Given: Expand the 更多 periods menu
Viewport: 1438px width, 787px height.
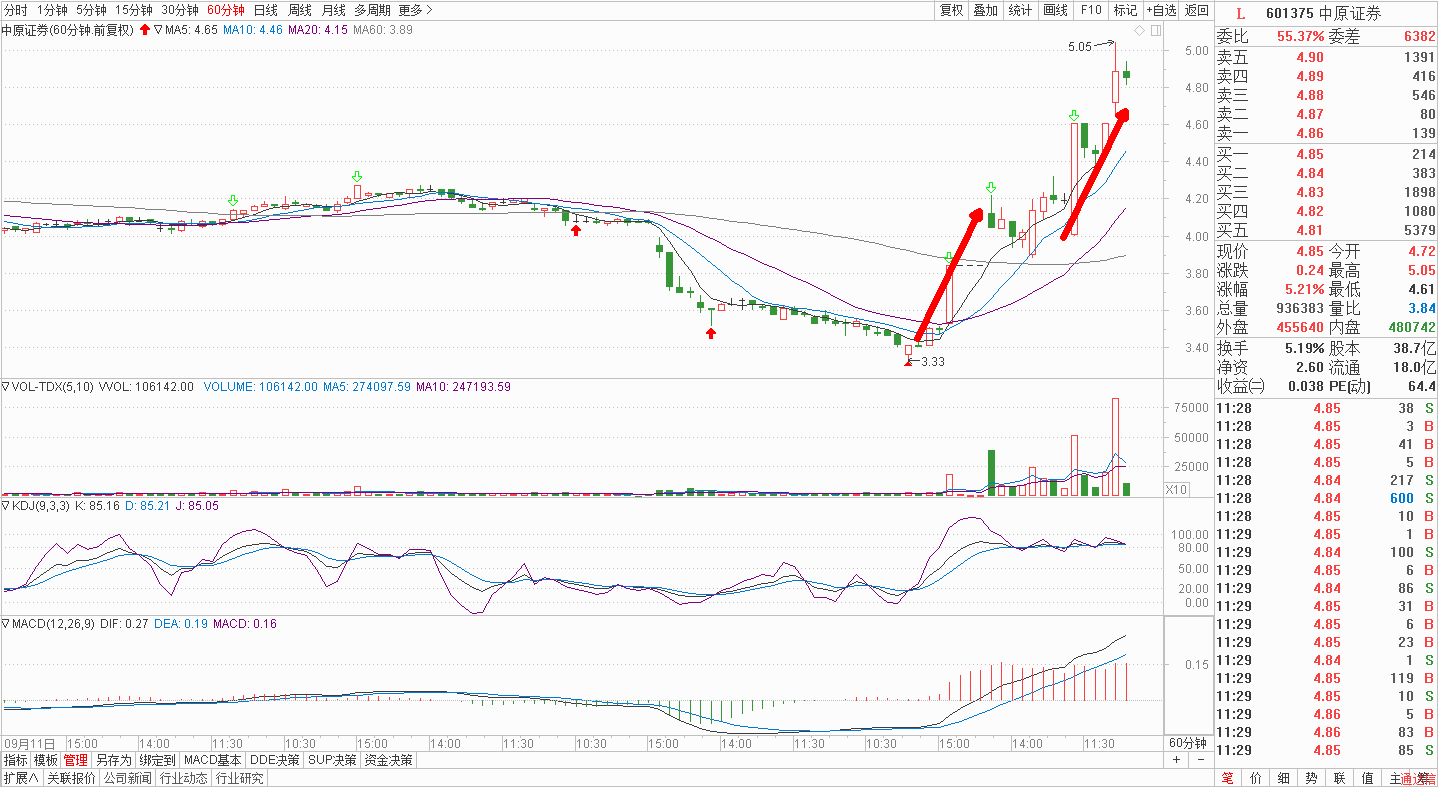Looking at the screenshot, I should [x=415, y=10].
